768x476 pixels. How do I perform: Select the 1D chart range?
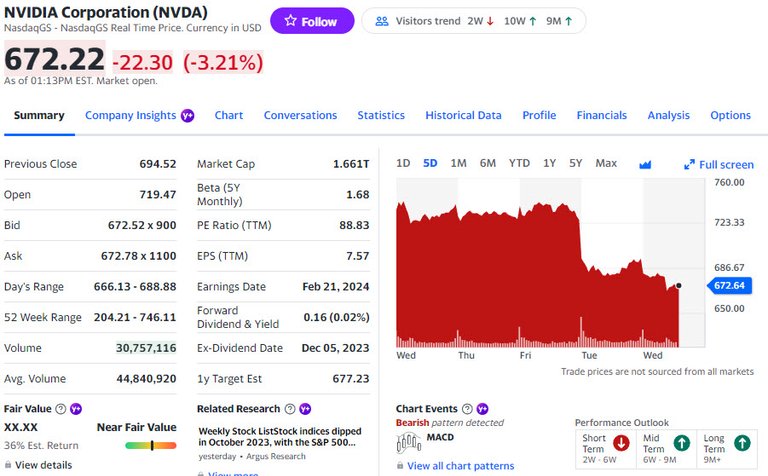pyautogui.click(x=403, y=163)
